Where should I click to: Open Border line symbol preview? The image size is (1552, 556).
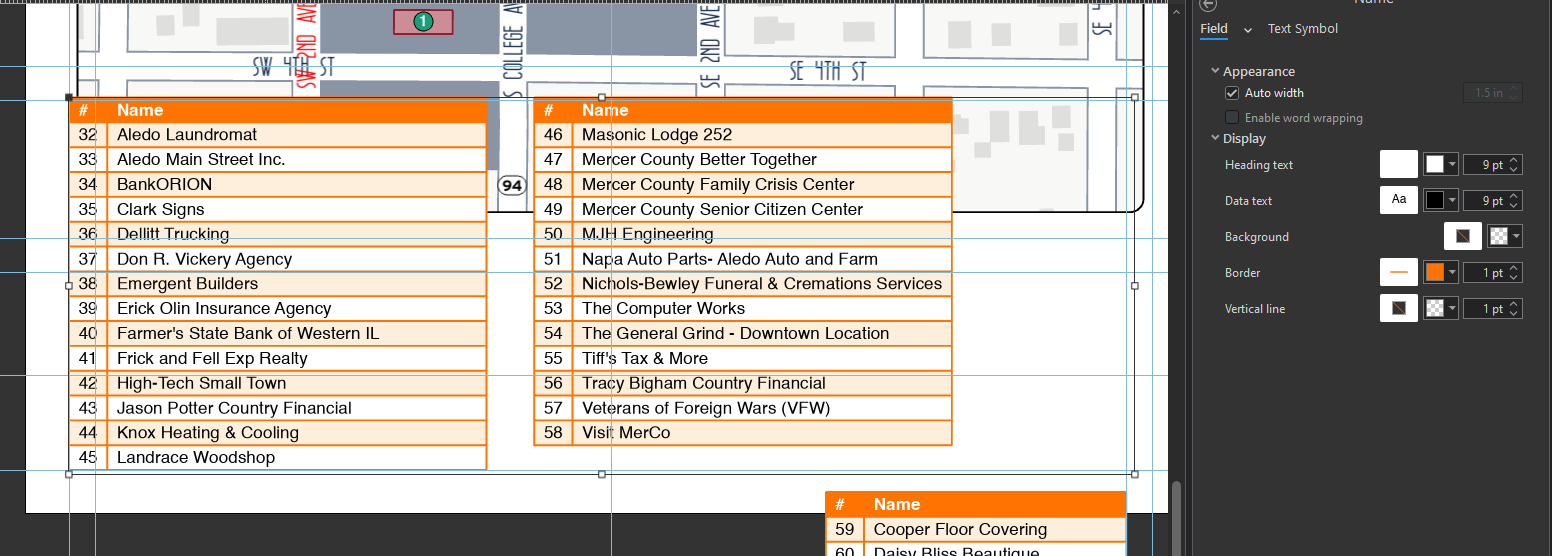coord(1399,272)
